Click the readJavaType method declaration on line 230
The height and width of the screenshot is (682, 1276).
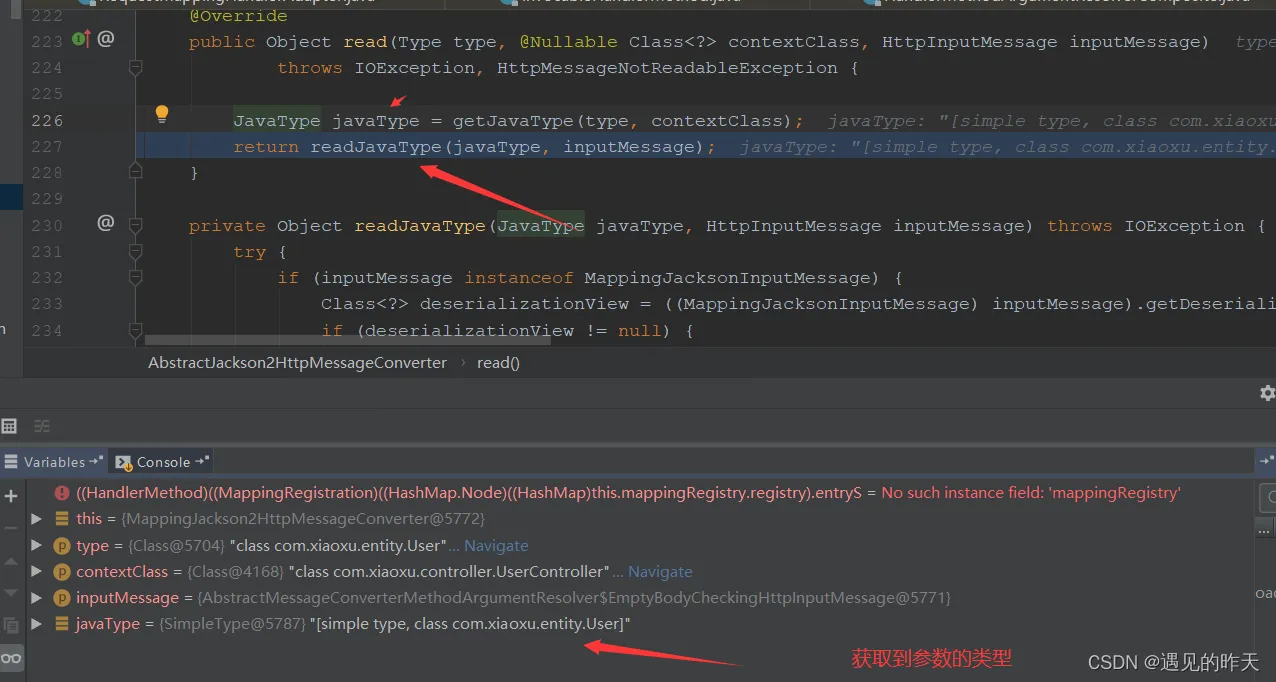(420, 226)
